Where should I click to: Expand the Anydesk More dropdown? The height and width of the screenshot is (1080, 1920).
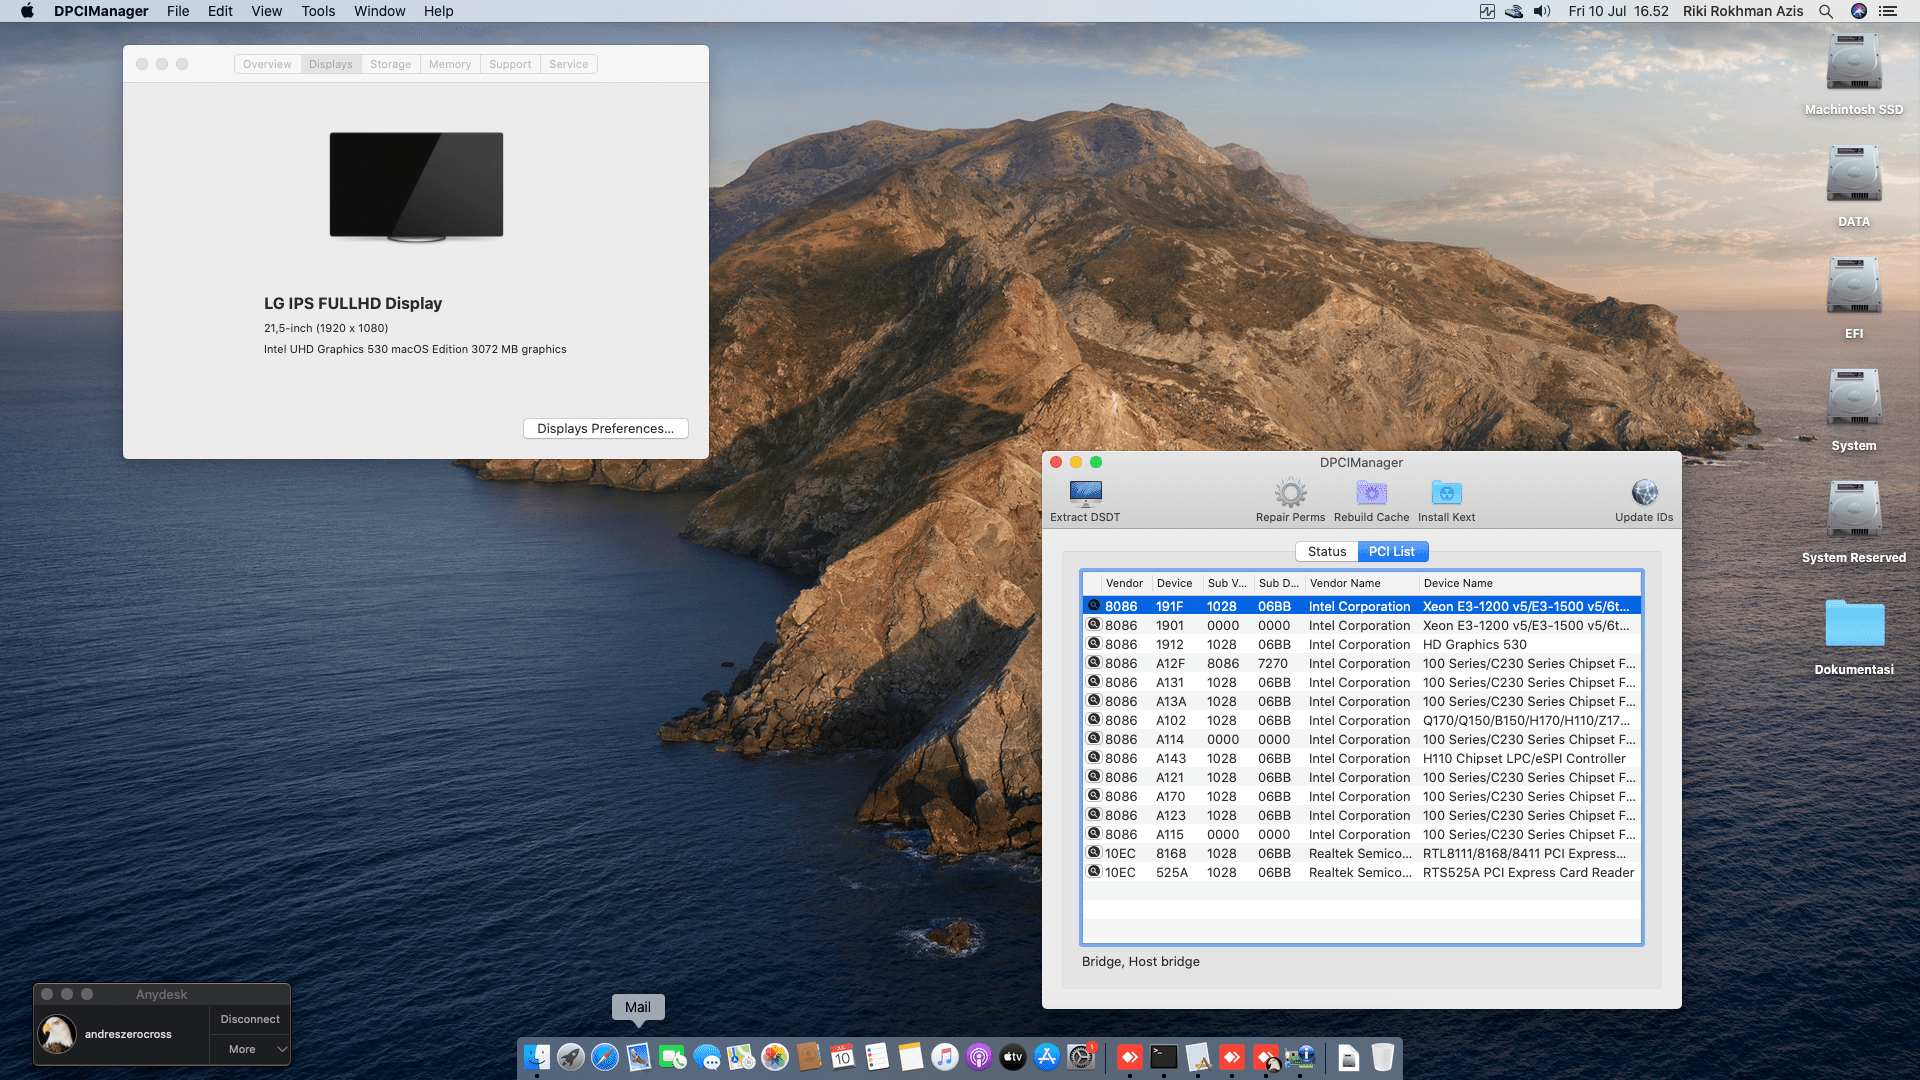250,1049
